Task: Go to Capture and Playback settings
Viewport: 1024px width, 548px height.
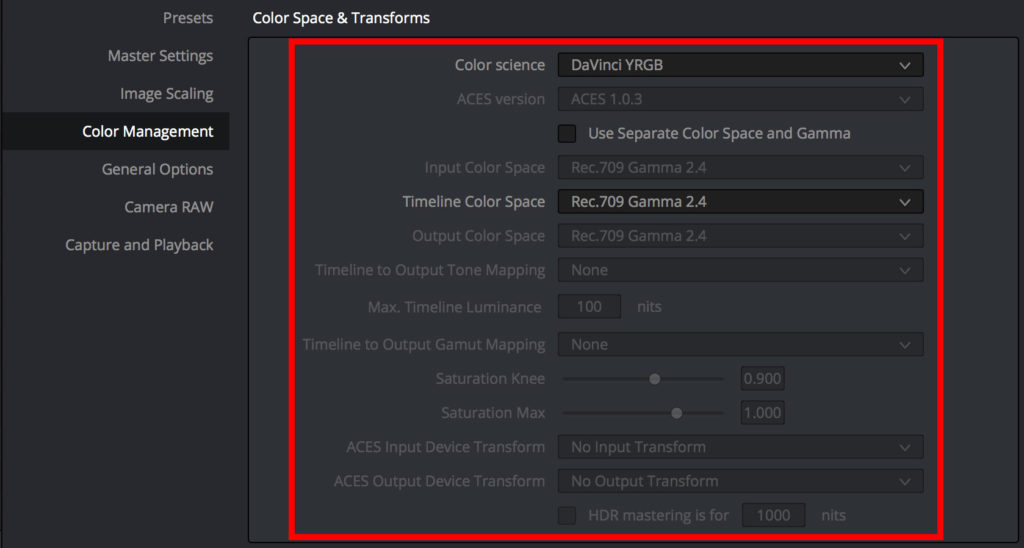Action: tap(139, 246)
